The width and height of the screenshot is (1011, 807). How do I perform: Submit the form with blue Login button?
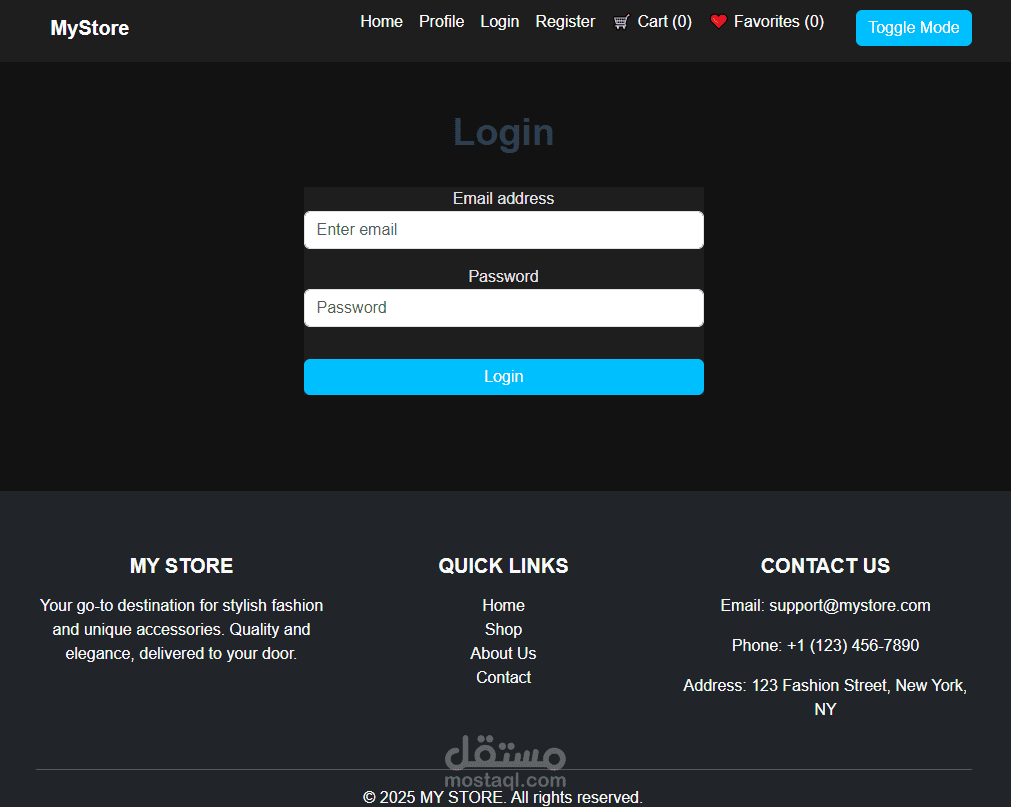click(504, 376)
